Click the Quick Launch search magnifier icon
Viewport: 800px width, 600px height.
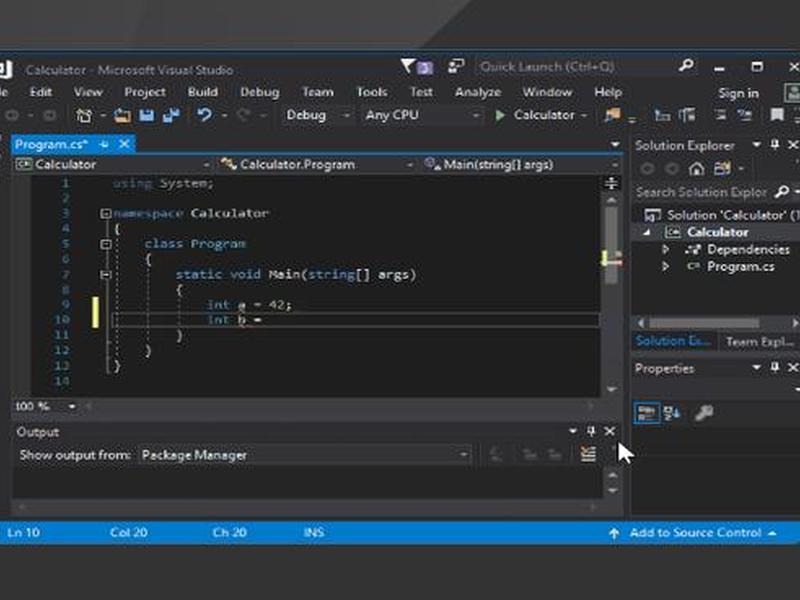(x=686, y=65)
